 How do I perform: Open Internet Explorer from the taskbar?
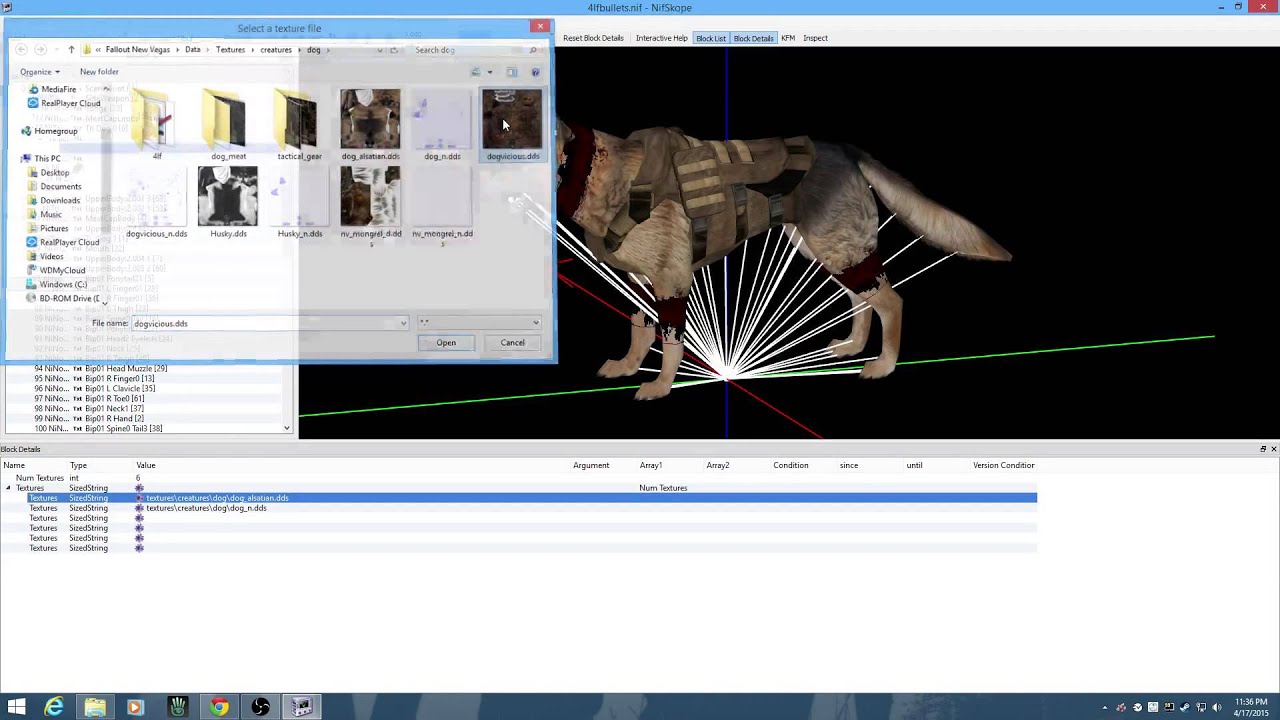54,707
